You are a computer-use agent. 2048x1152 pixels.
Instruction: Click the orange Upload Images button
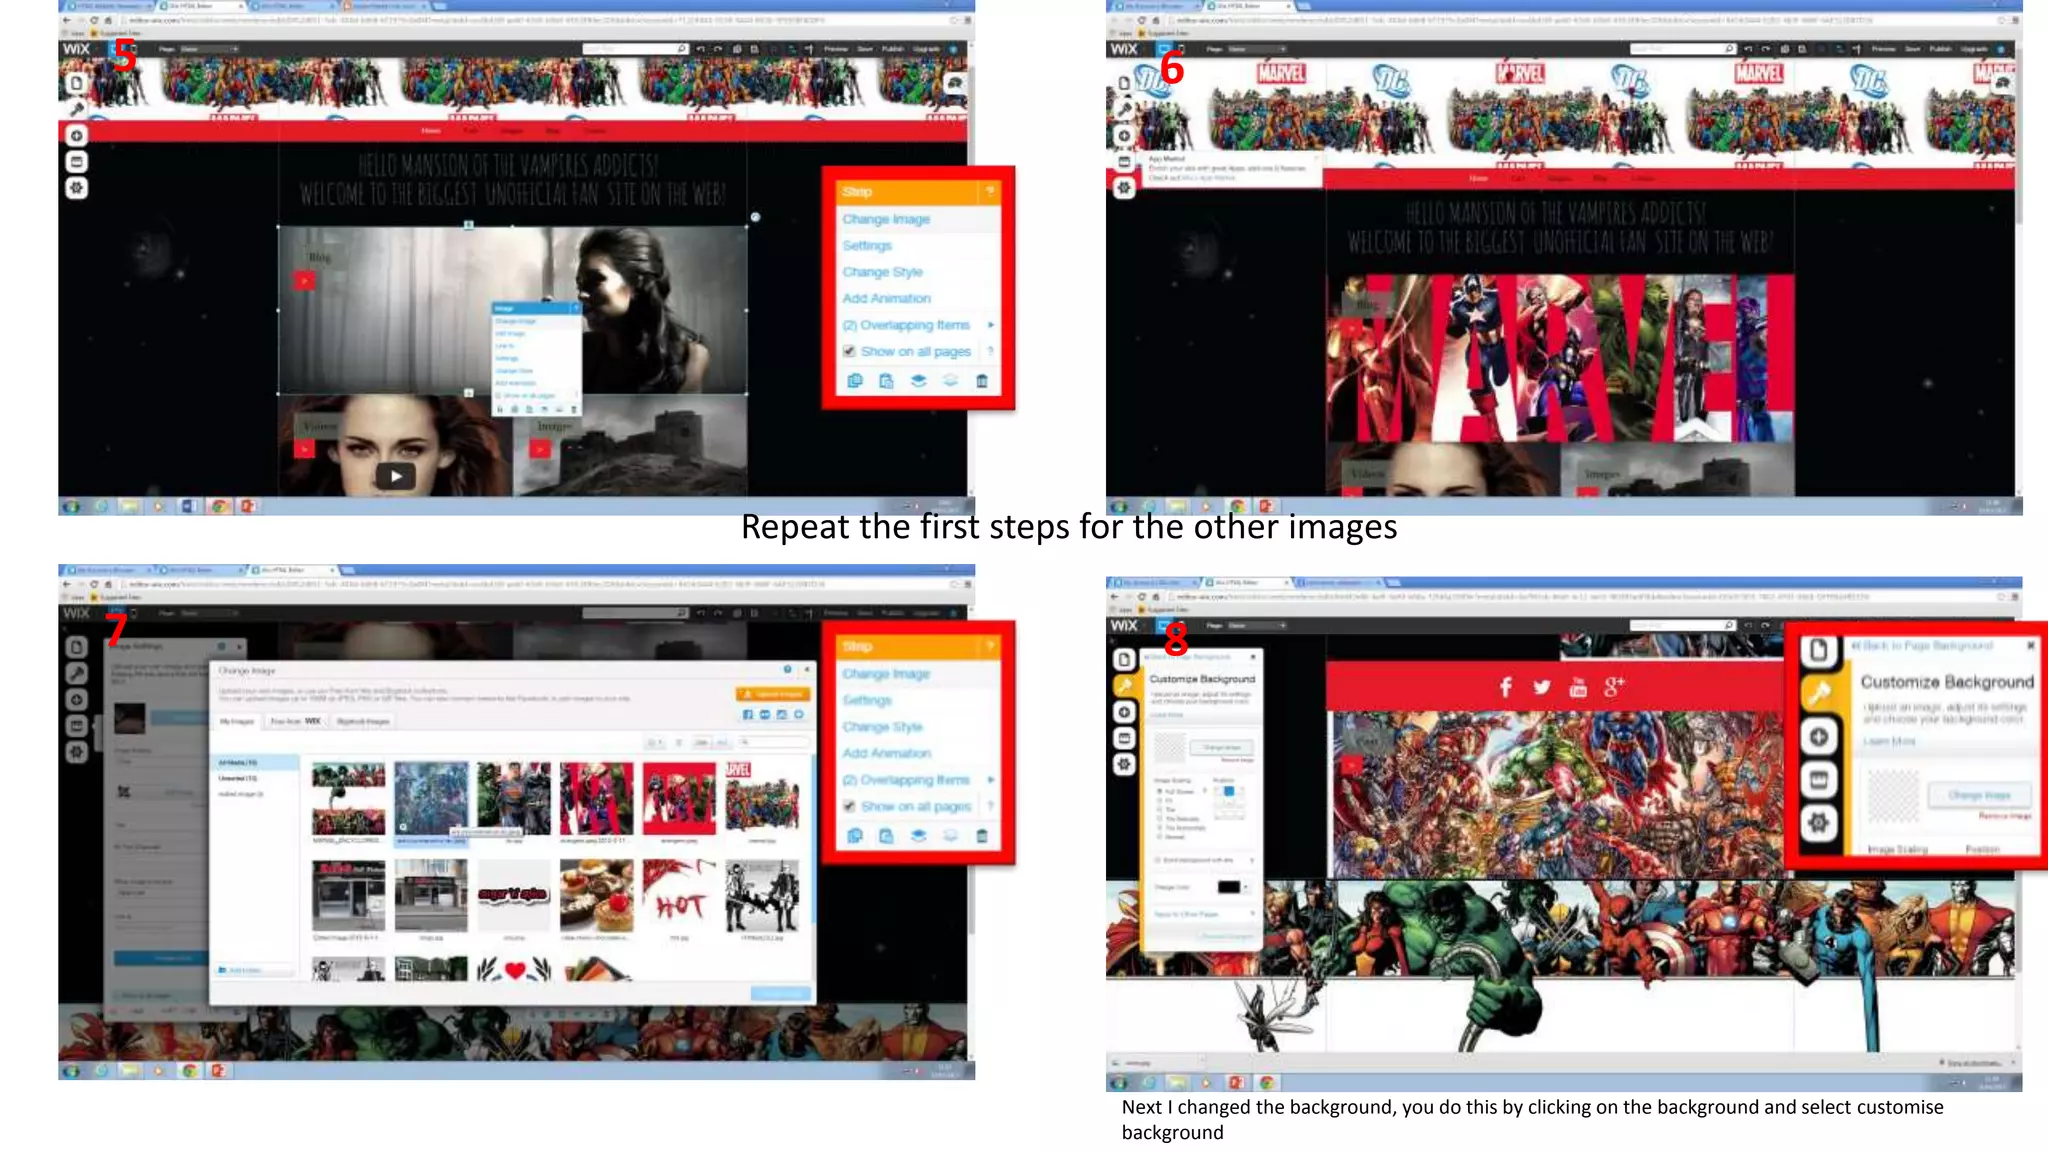pos(772,693)
